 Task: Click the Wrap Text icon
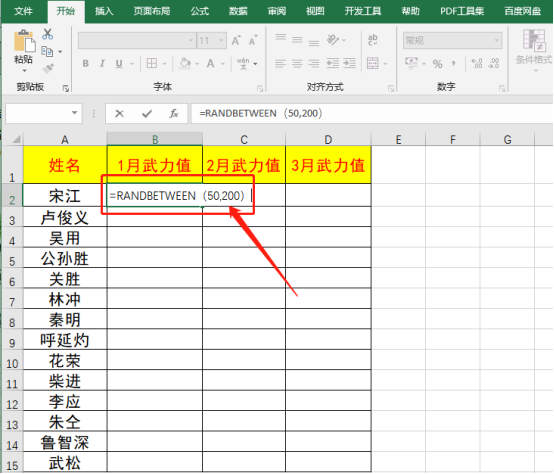[x=372, y=40]
